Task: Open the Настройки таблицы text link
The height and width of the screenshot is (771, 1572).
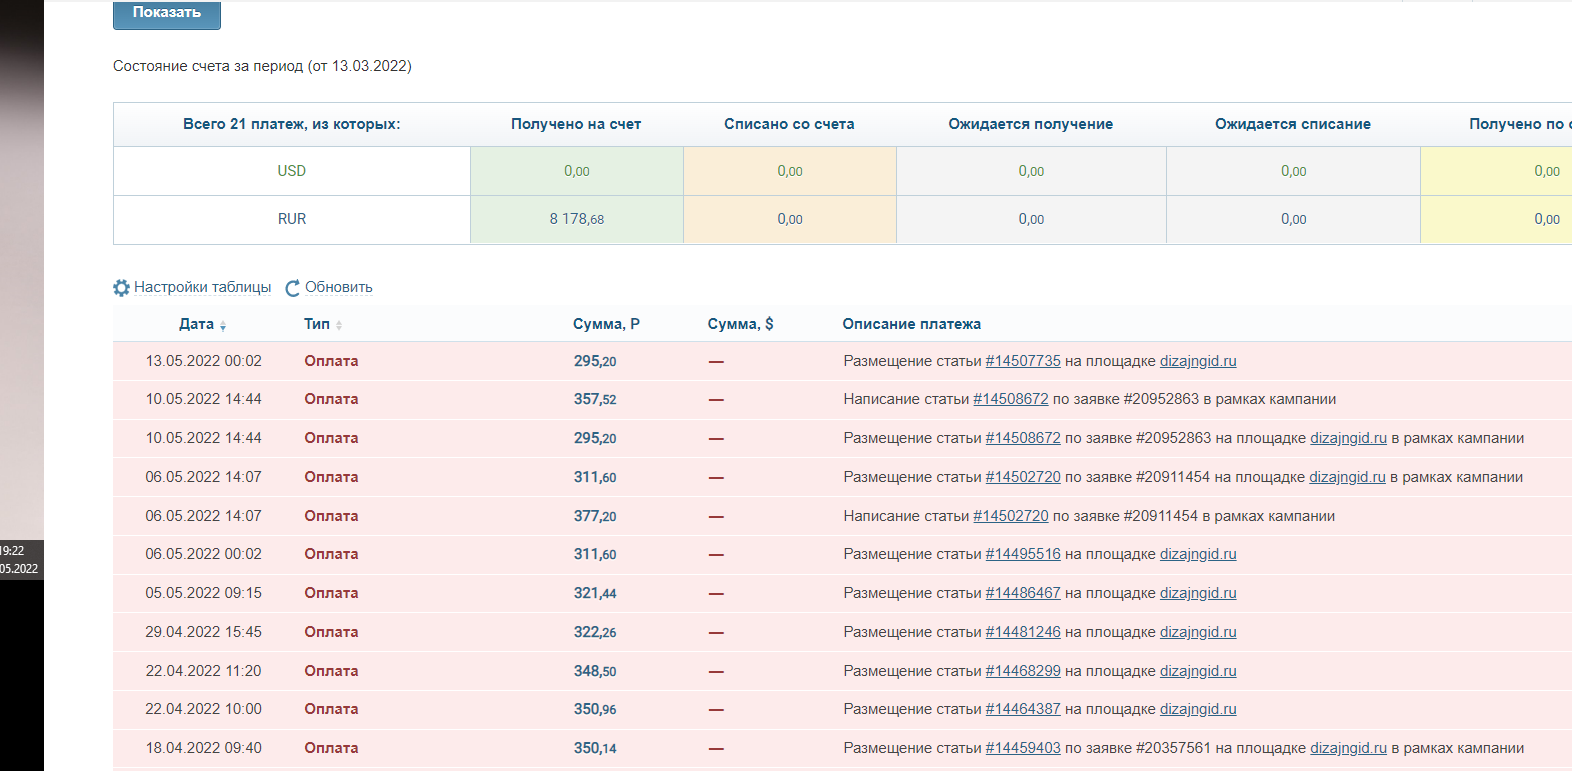Action: click(202, 287)
